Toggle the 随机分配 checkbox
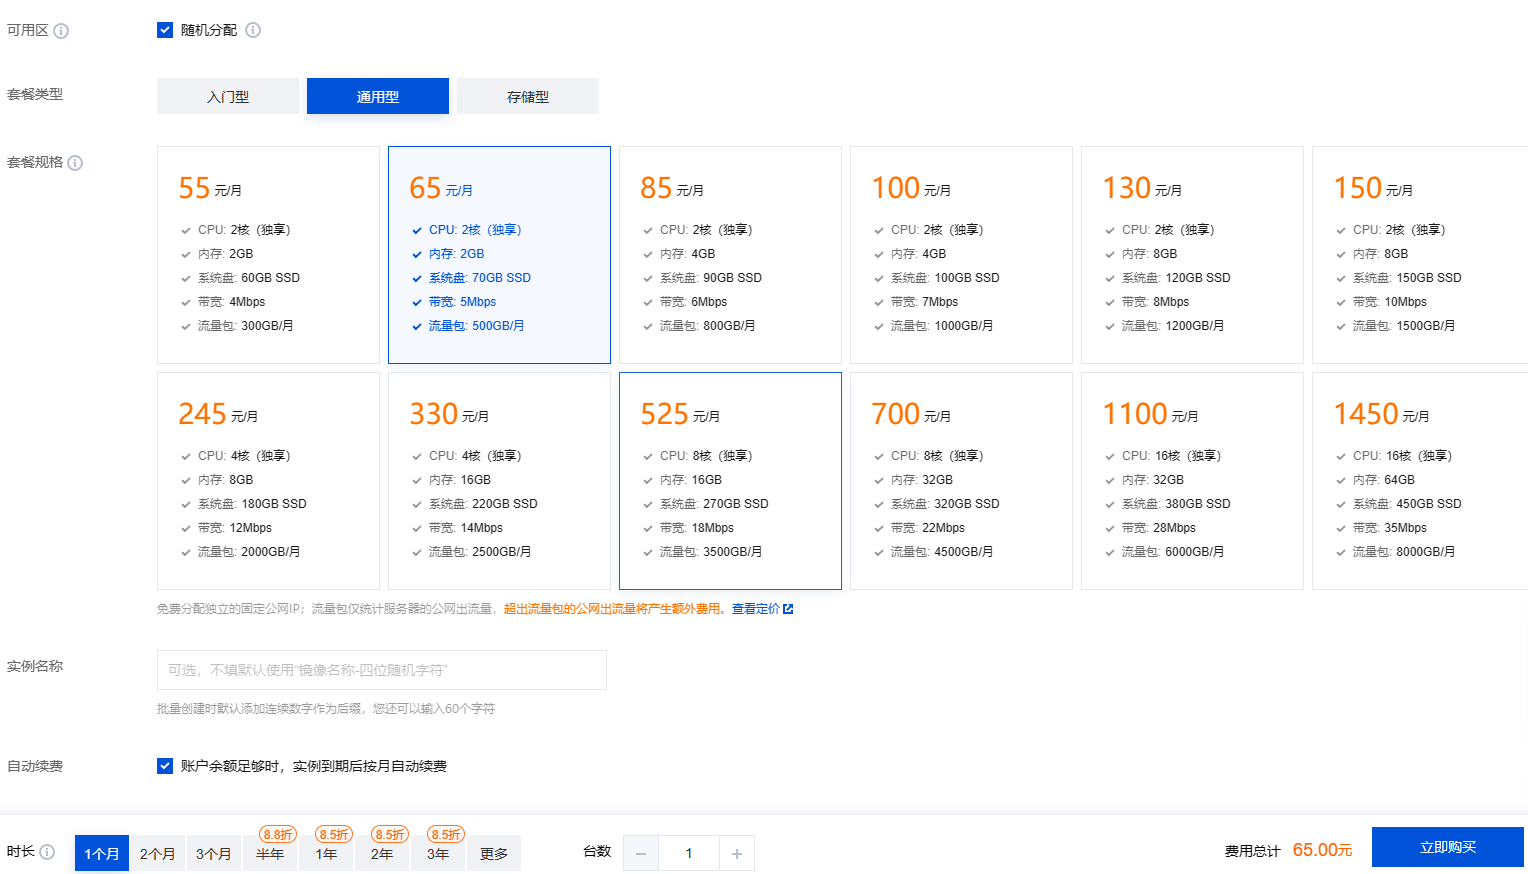The image size is (1528, 874). 165,30
